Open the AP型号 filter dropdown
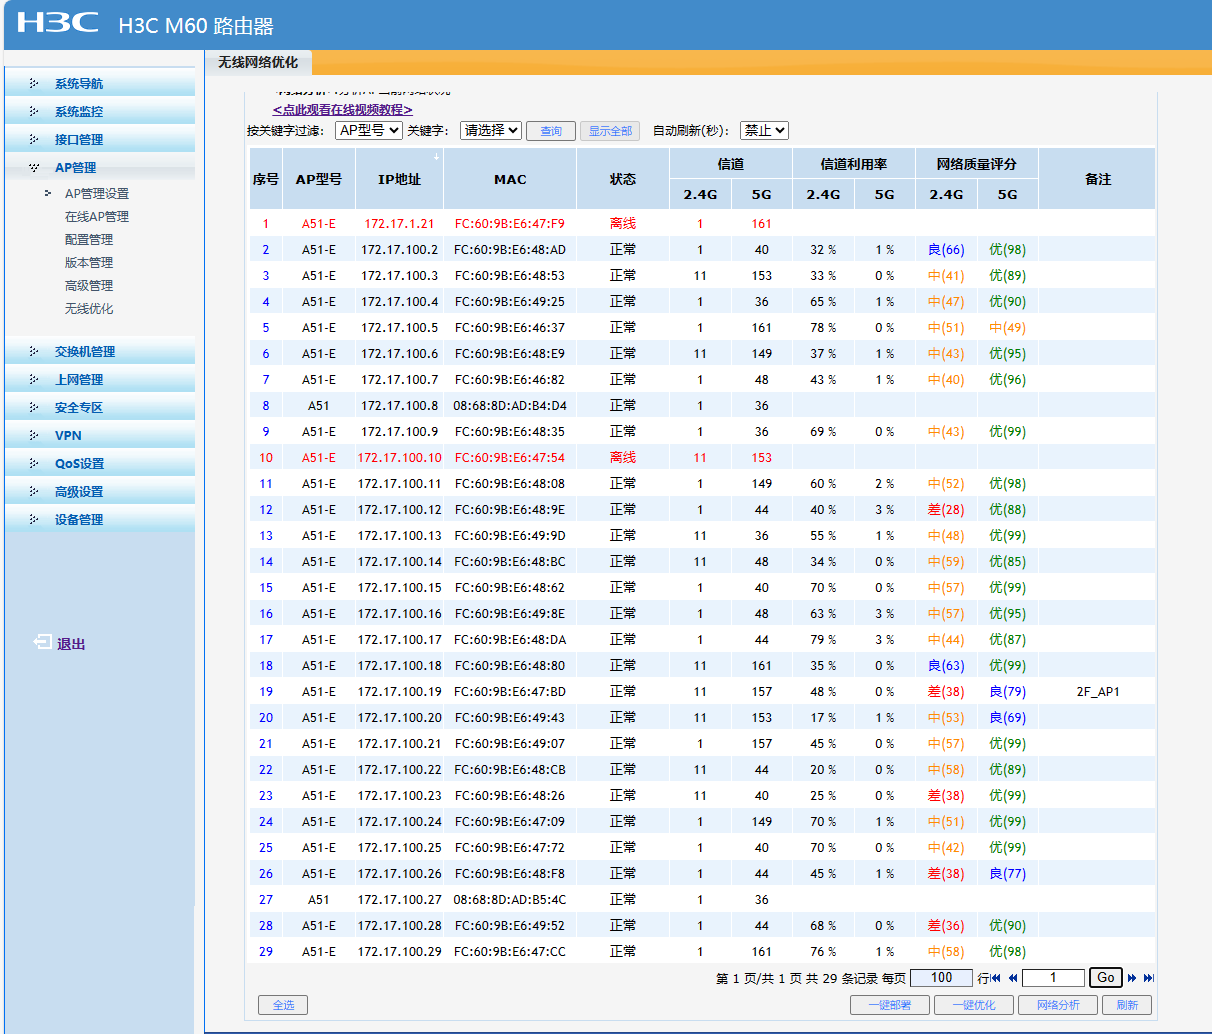Image resolution: width=1212 pixels, height=1034 pixels. click(368, 130)
